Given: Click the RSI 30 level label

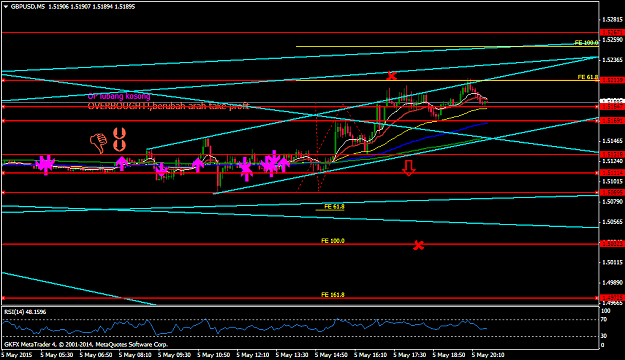Looking at the screenshot, I should point(604,336).
